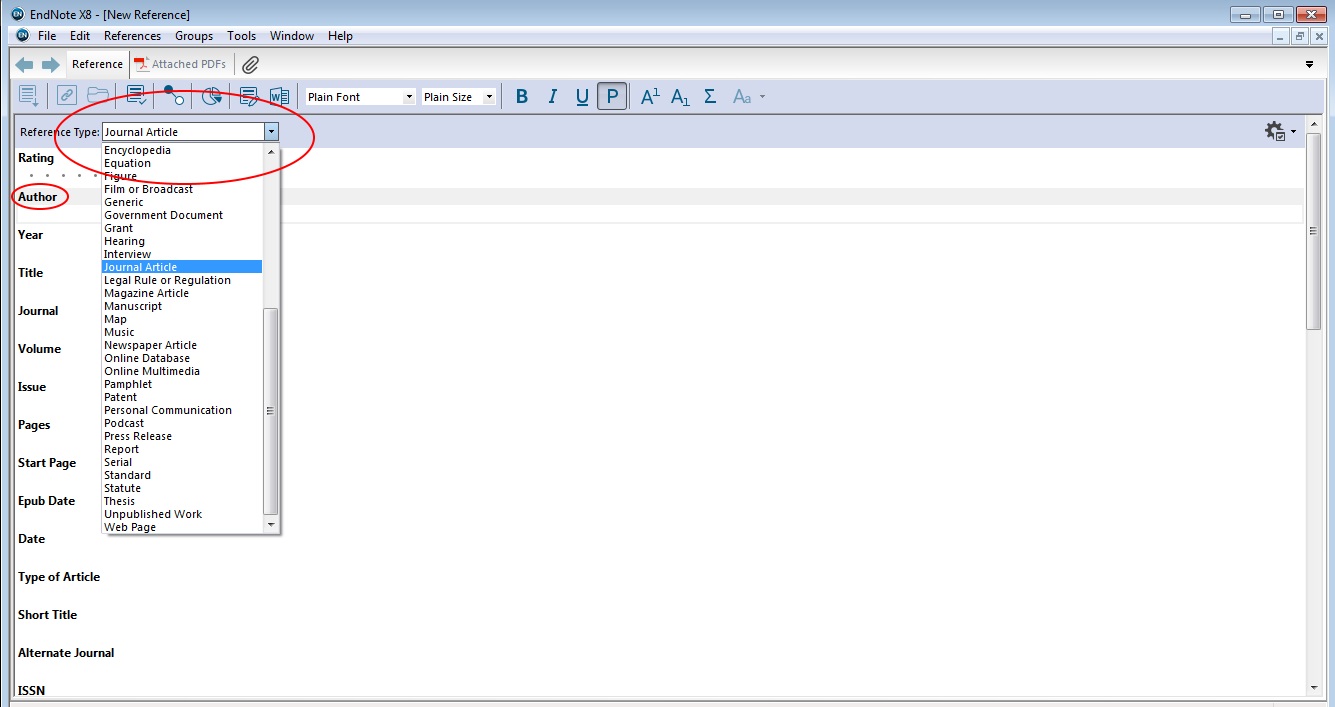This screenshot has height=707, width=1335.
Task: Click the Sigma symbol font icon
Action: click(710, 96)
